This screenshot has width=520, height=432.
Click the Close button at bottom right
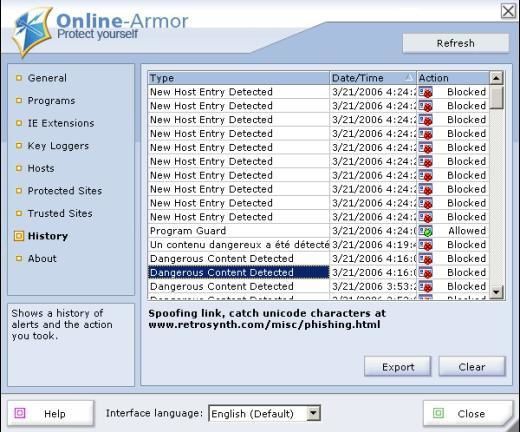468,414
